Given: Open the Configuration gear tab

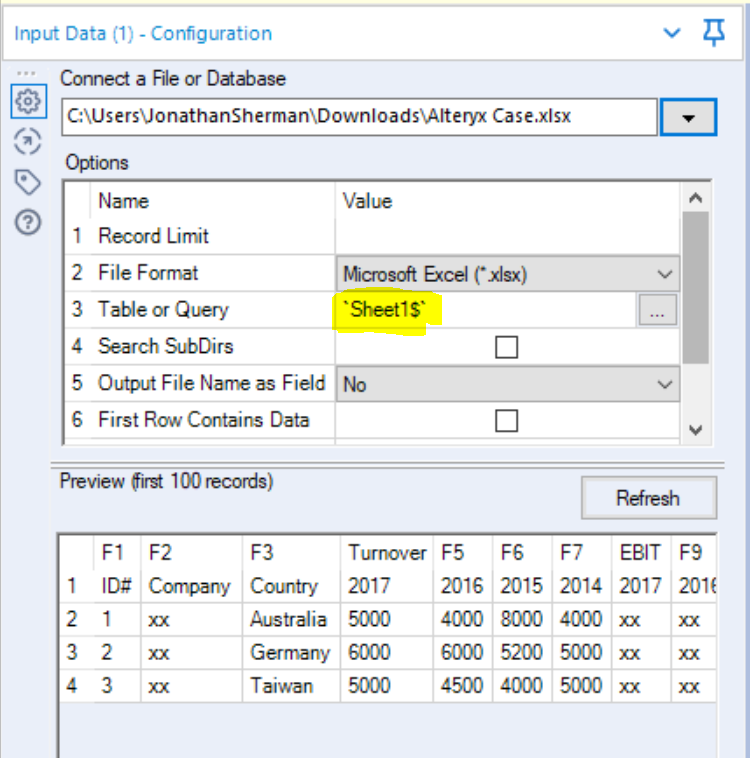Looking at the screenshot, I should 27,101.
